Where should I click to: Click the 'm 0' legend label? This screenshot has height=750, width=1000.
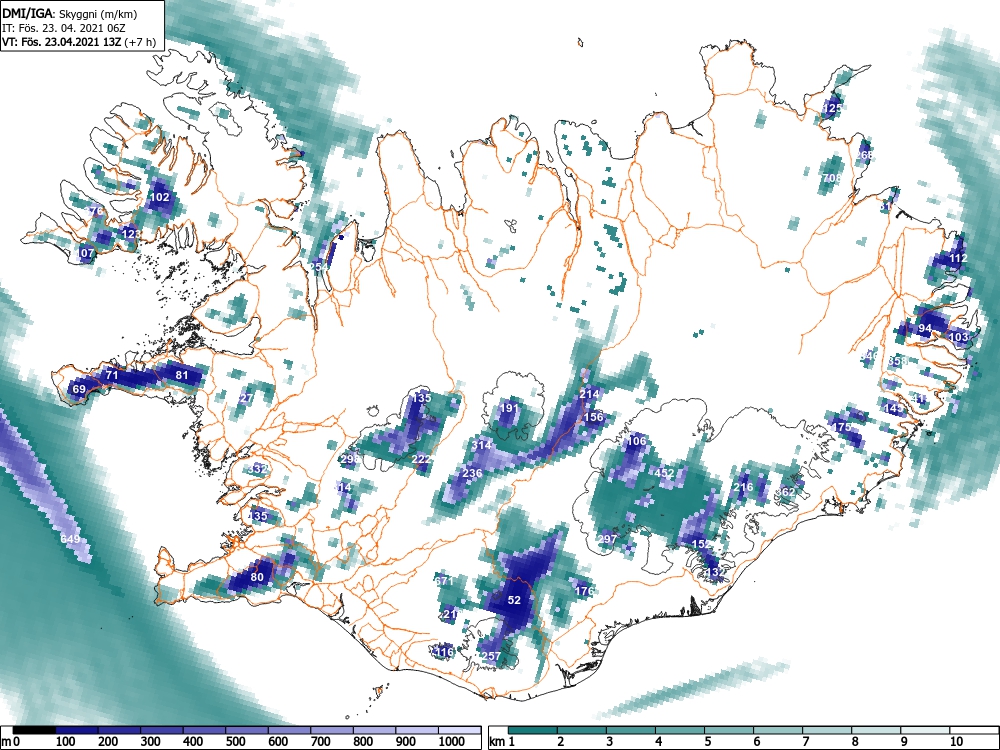(x=11, y=742)
